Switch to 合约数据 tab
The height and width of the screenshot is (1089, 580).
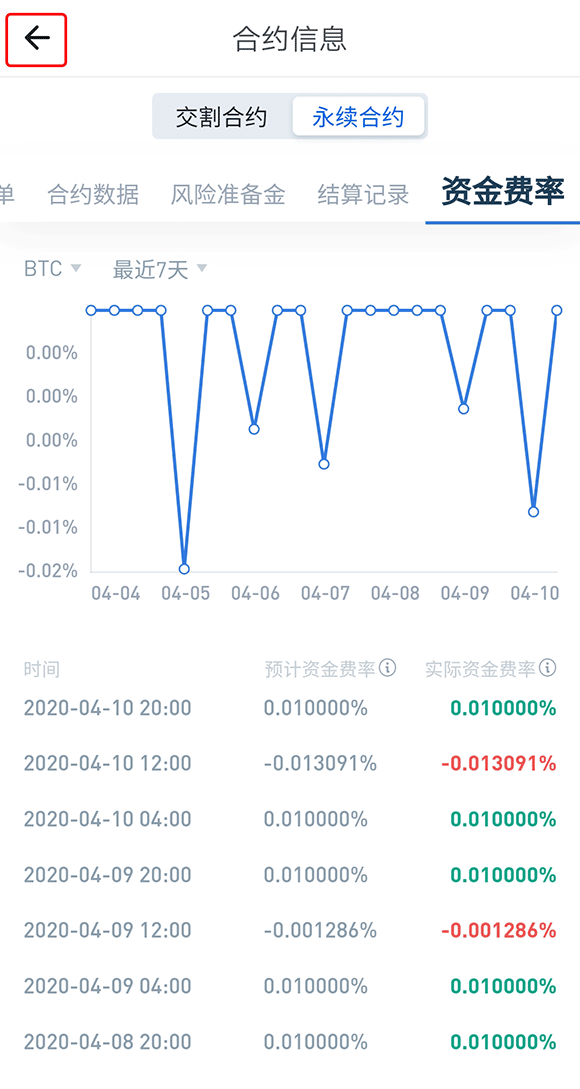tap(93, 194)
